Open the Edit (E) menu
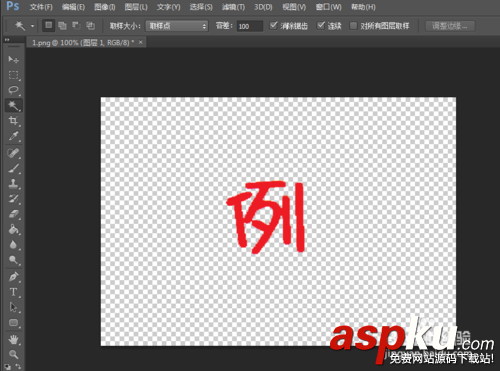Screen dimensions: 500x371 [x=73, y=7]
